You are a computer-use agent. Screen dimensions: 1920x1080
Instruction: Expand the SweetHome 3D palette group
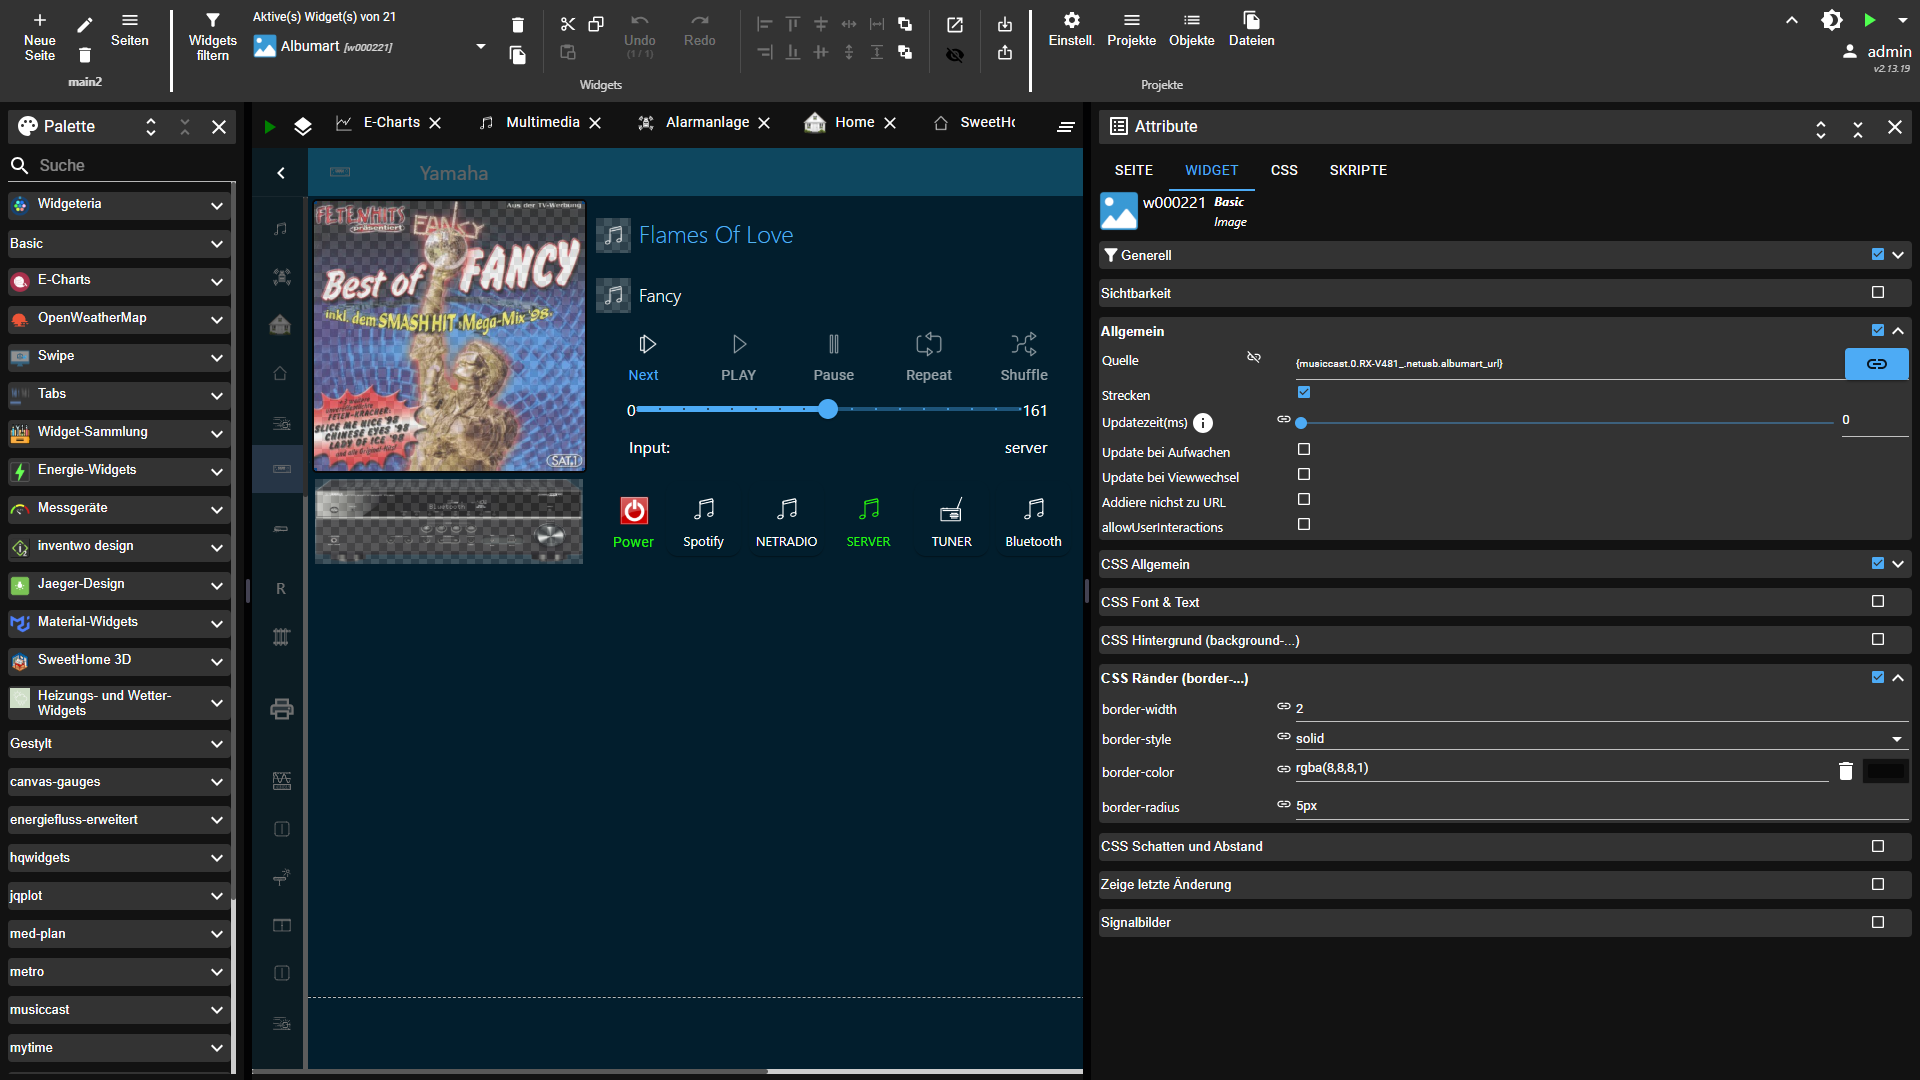click(217, 661)
